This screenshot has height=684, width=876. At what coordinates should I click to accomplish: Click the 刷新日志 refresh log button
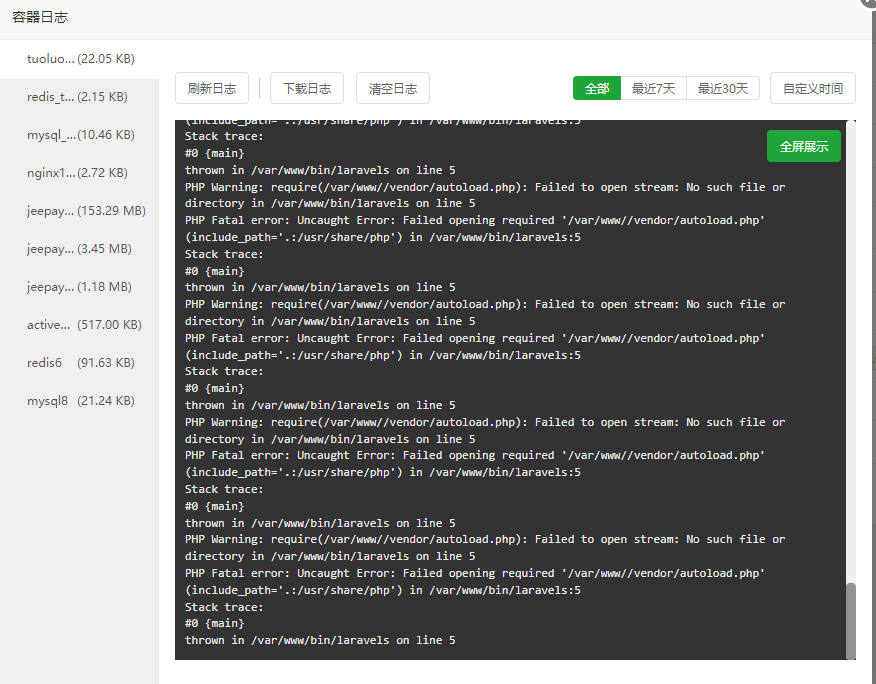212,88
